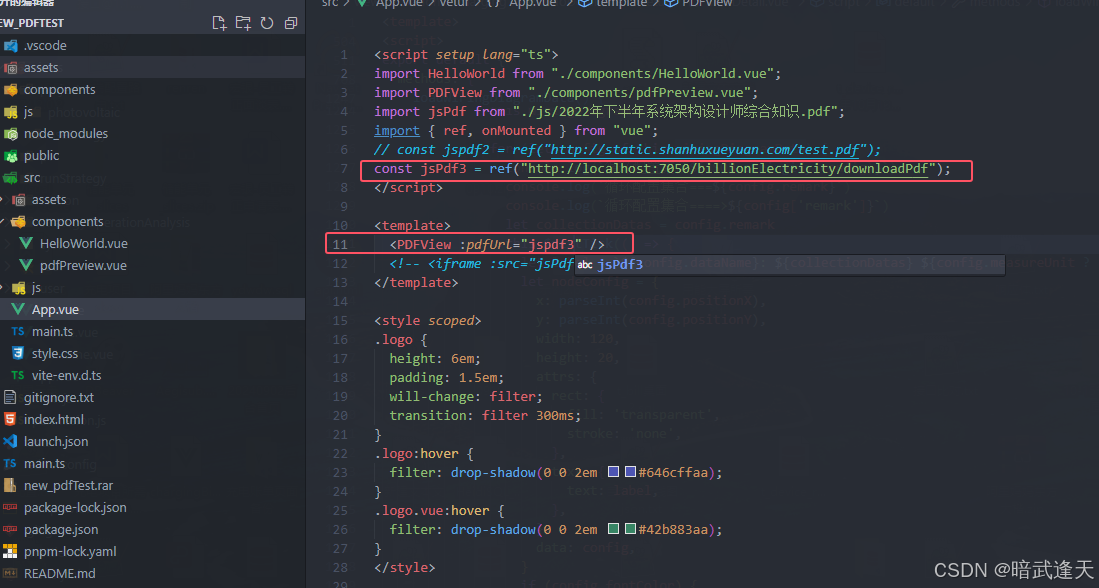The width and height of the screenshot is (1099, 588).
Task: Click the icon beside pnpm-lock.yaml
Action: click(x=10, y=552)
